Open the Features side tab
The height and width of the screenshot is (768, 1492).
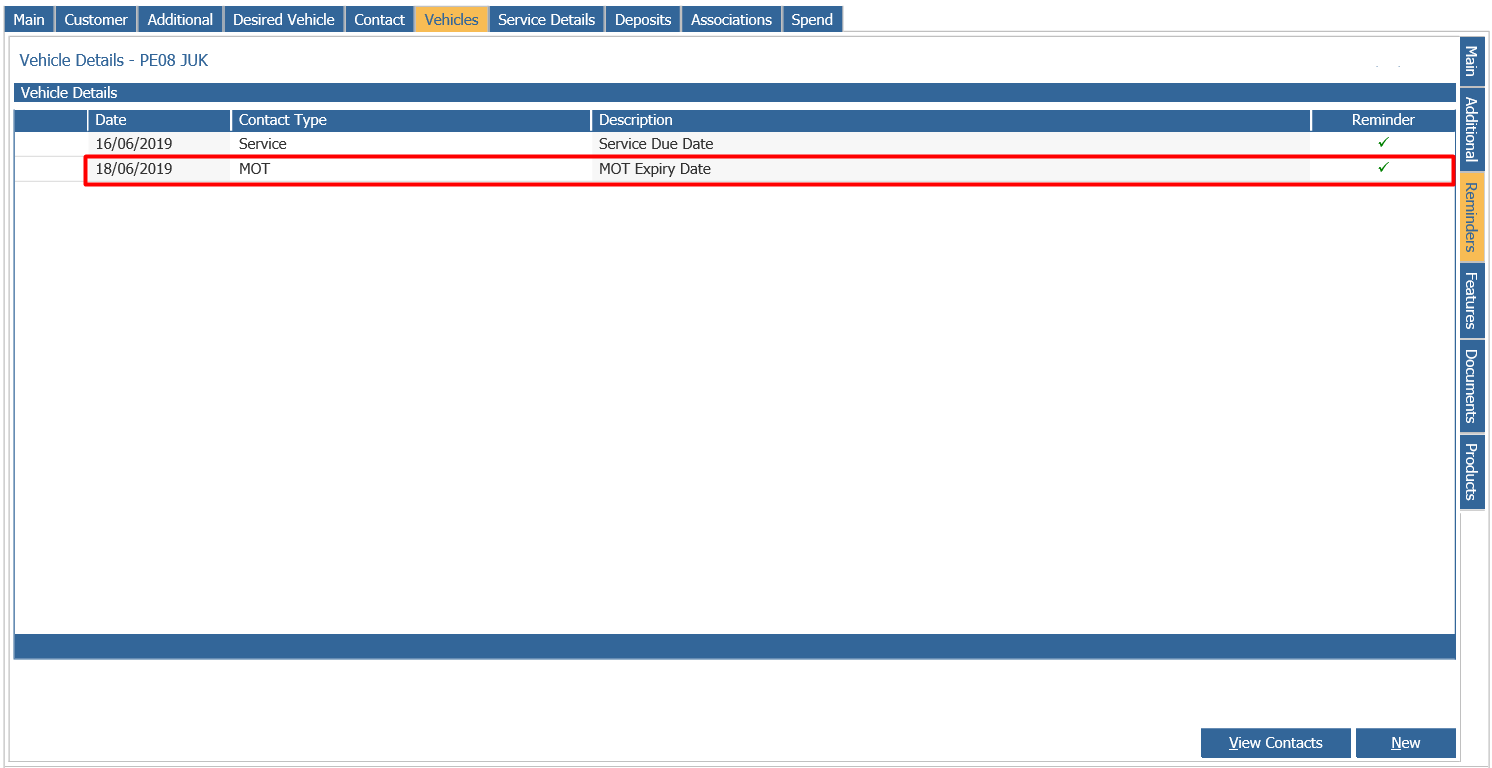[1472, 301]
